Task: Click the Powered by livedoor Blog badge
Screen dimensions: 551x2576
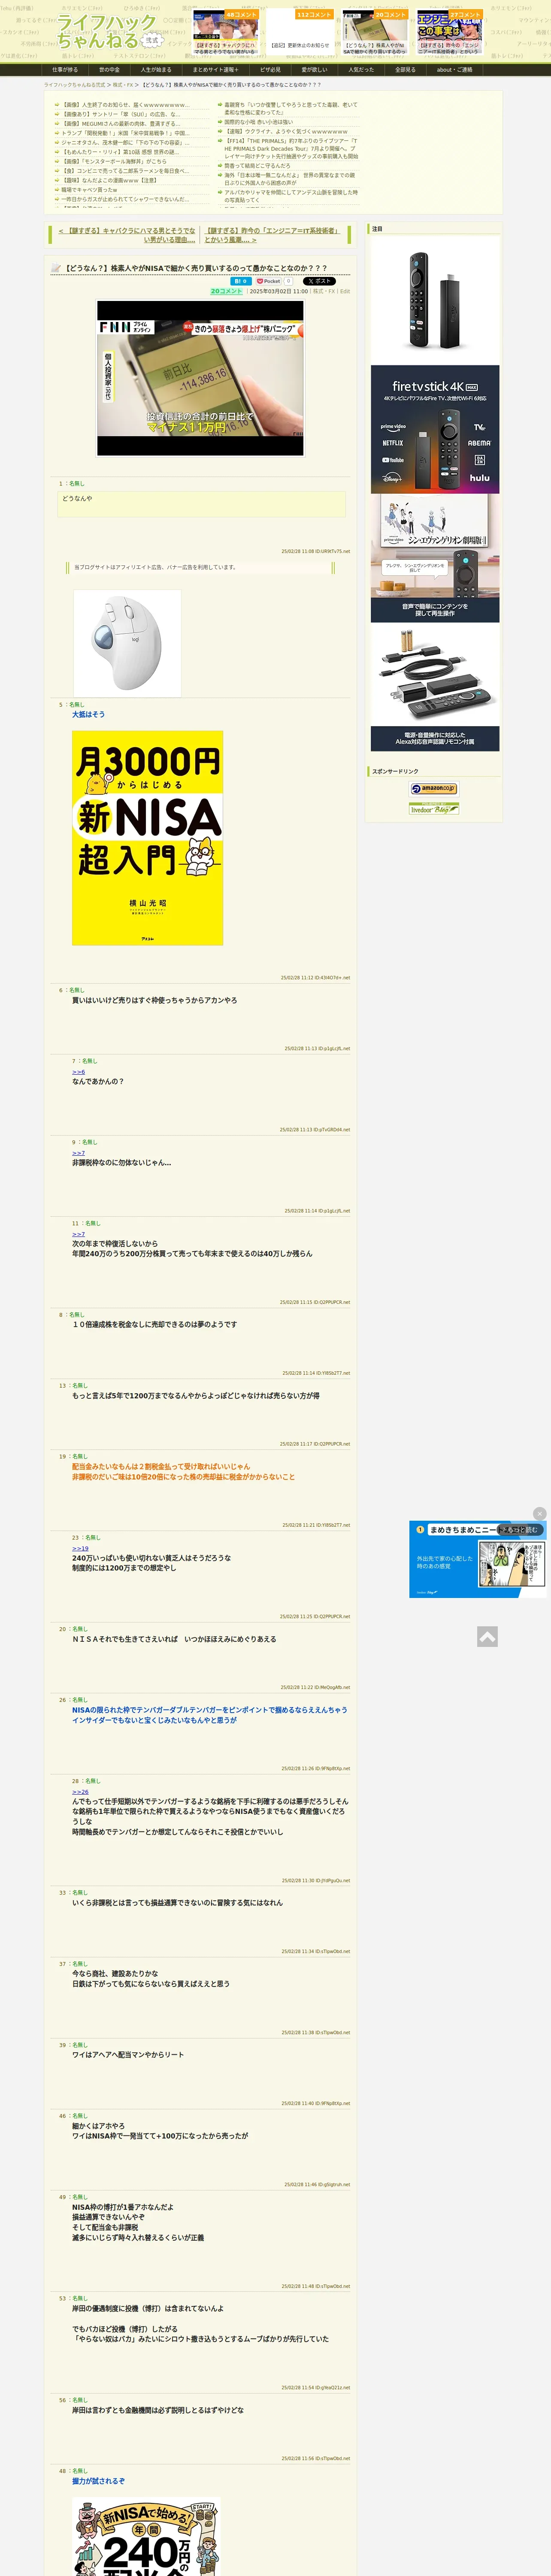Action: 434,808
